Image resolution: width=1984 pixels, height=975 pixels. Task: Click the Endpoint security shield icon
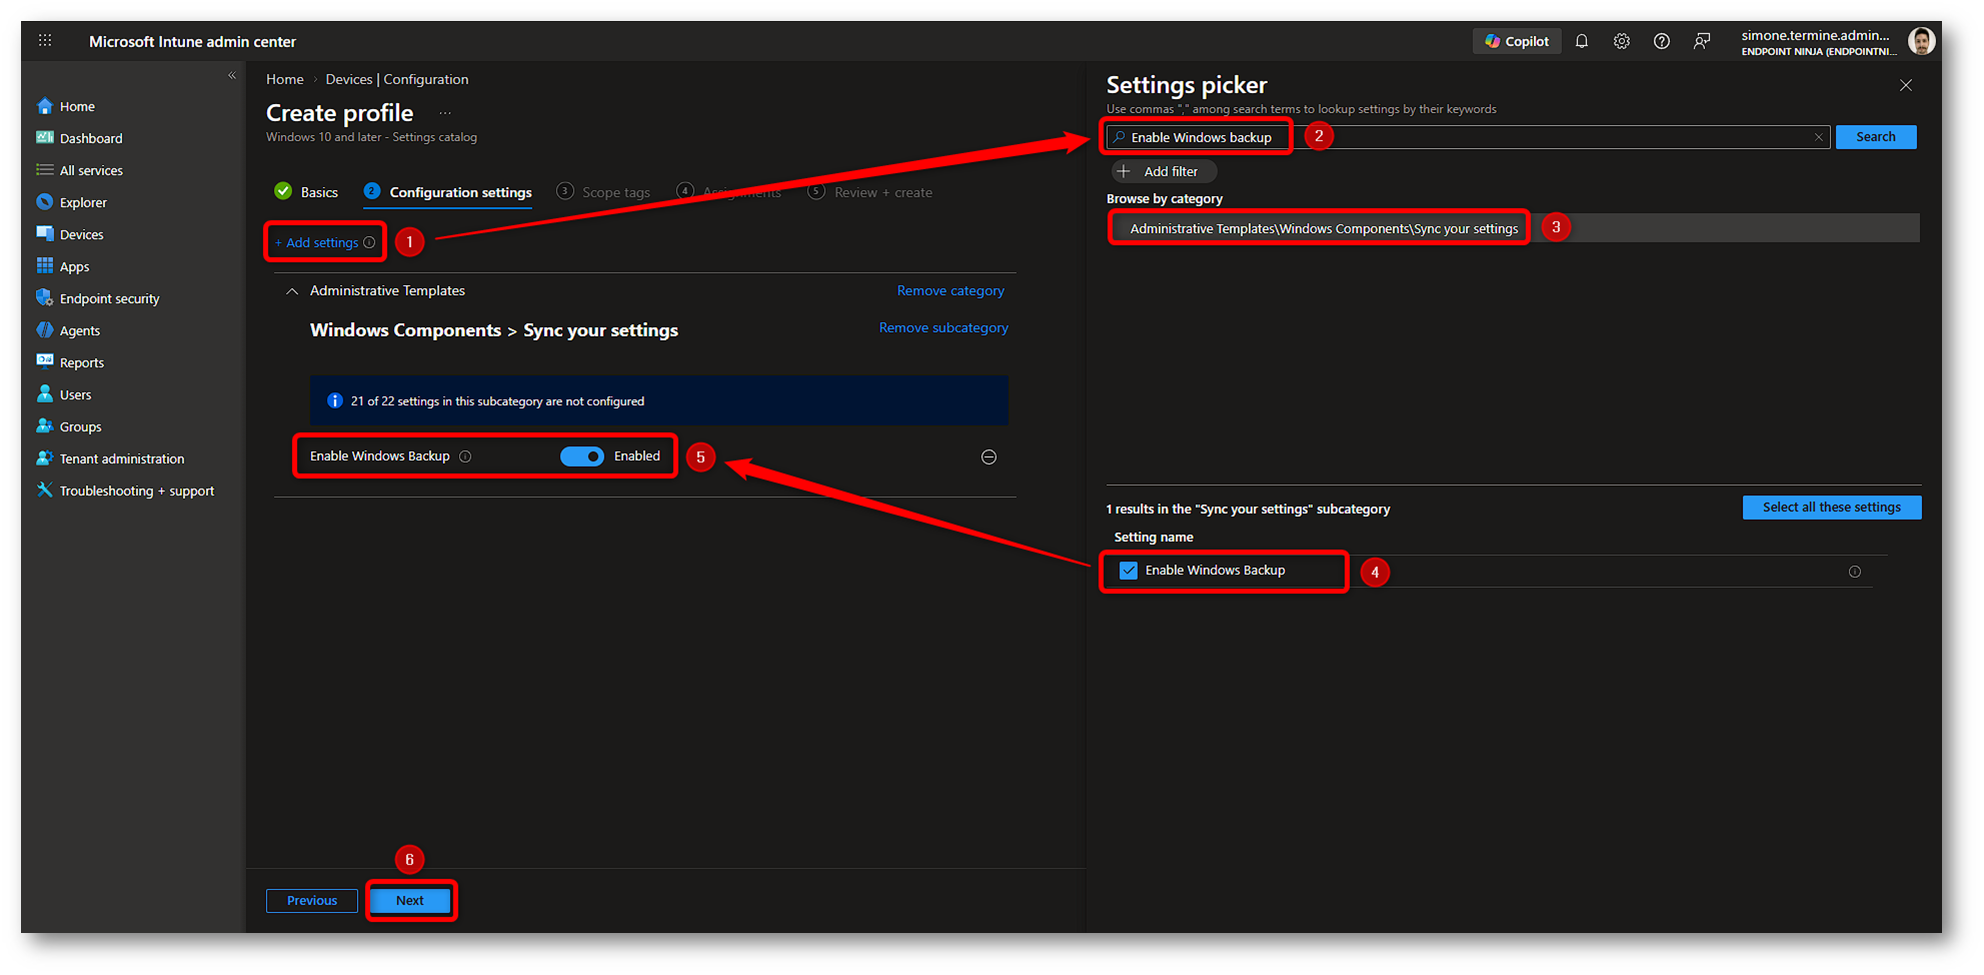point(45,298)
